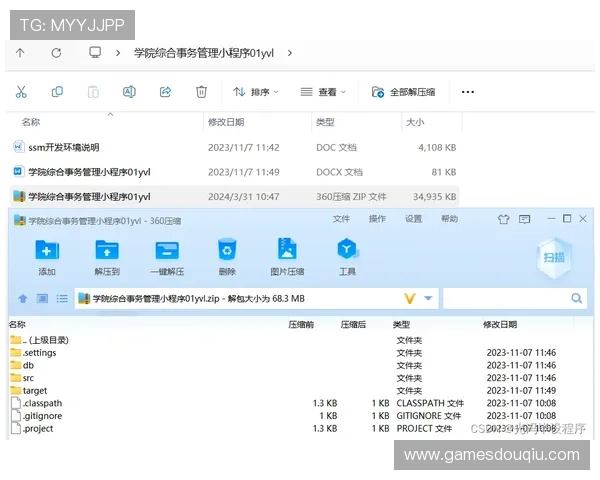Click the search magnifier icon in 360压缩
This screenshot has height=480, width=600.
pyautogui.click(x=577, y=298)
